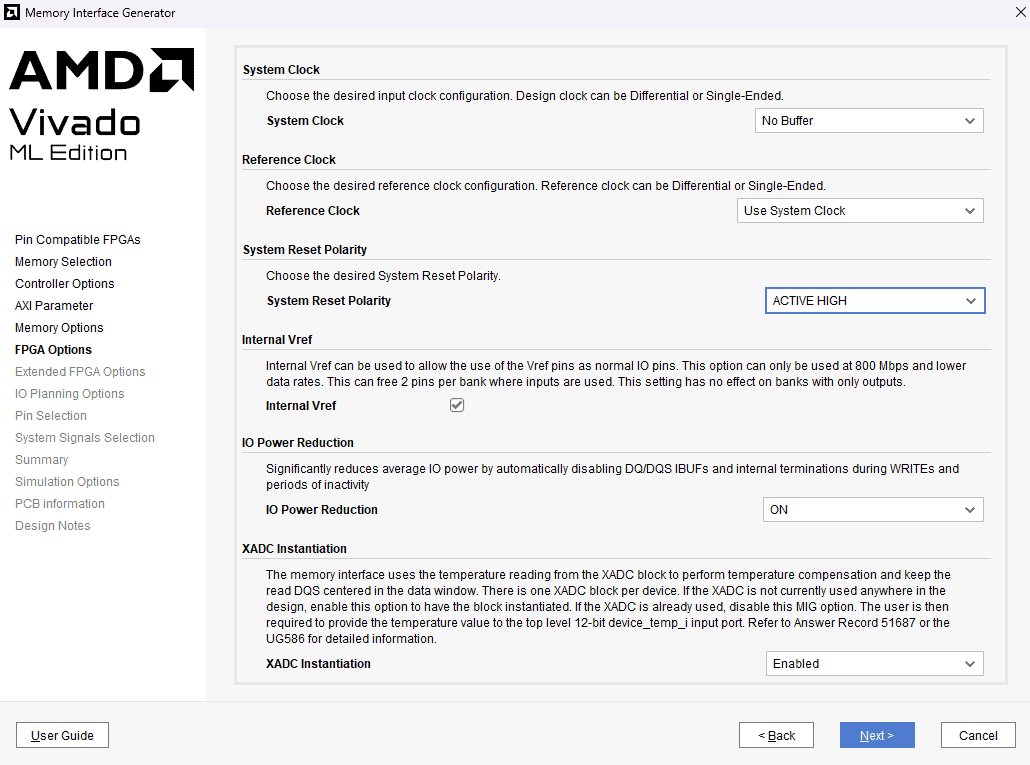The height and width of the screenshot is (765, 1030).
Task: Open the System Clock dropdown
Action: pos(868,121)
